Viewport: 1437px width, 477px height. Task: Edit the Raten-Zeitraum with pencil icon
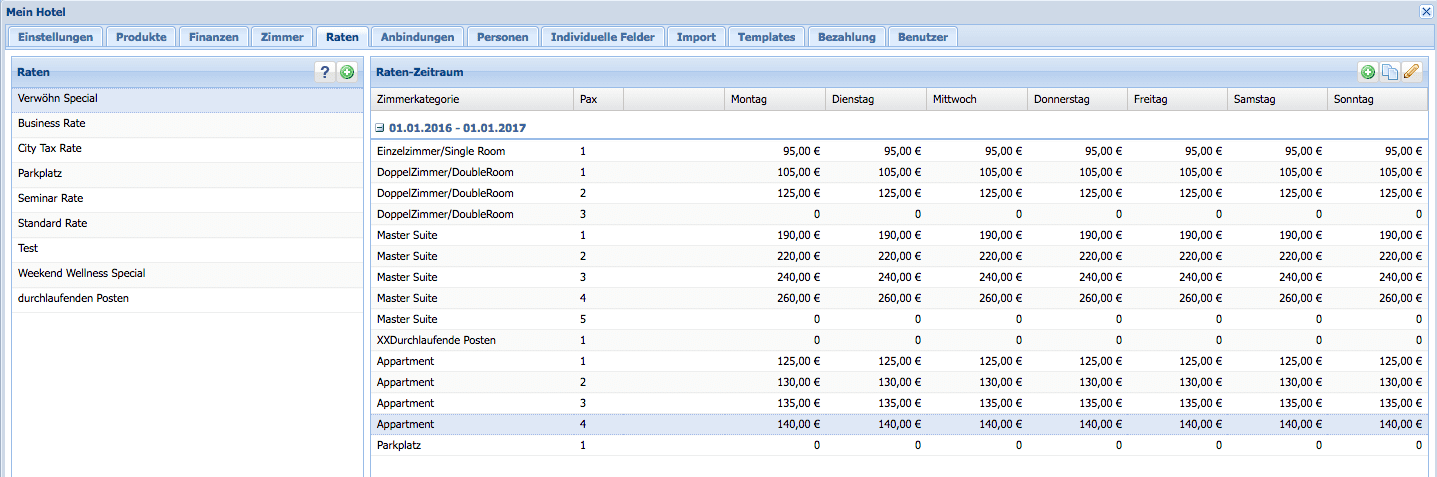click(1411, 72)
